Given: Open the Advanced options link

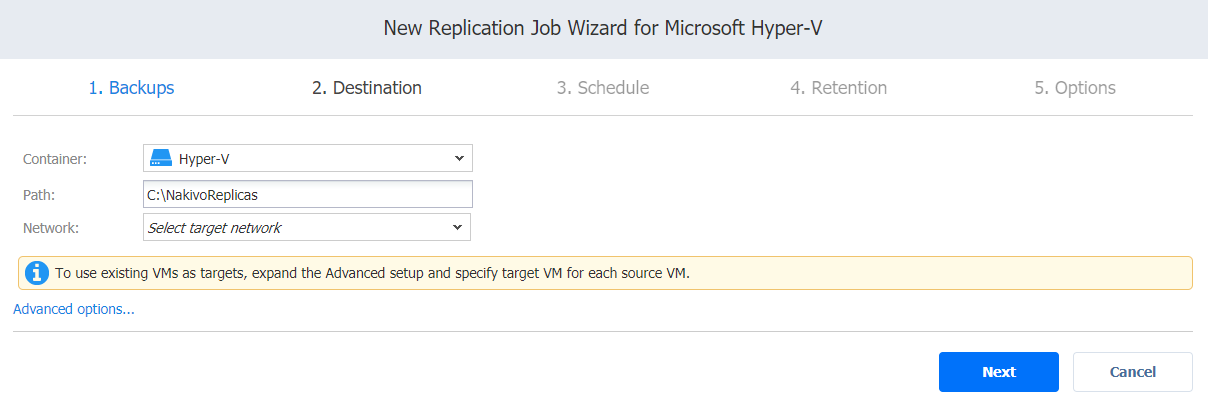Looking at the screenshot, I should click(x=74, y=309).
